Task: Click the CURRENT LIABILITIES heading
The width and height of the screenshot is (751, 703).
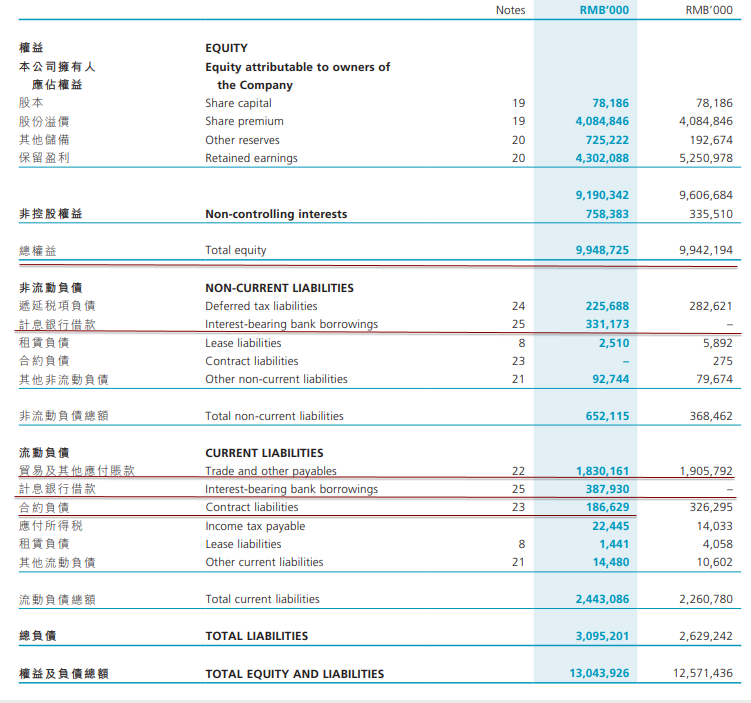Action: [x=264, y=453]
